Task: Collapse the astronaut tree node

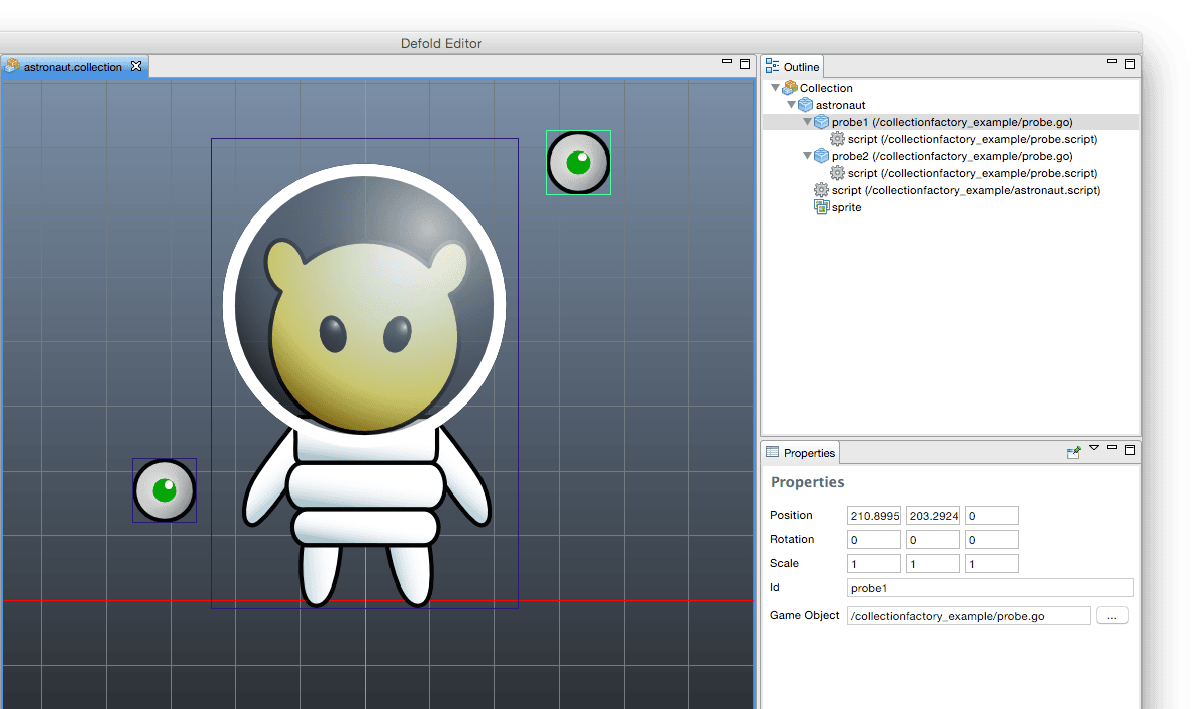Action: coord(791,105)
